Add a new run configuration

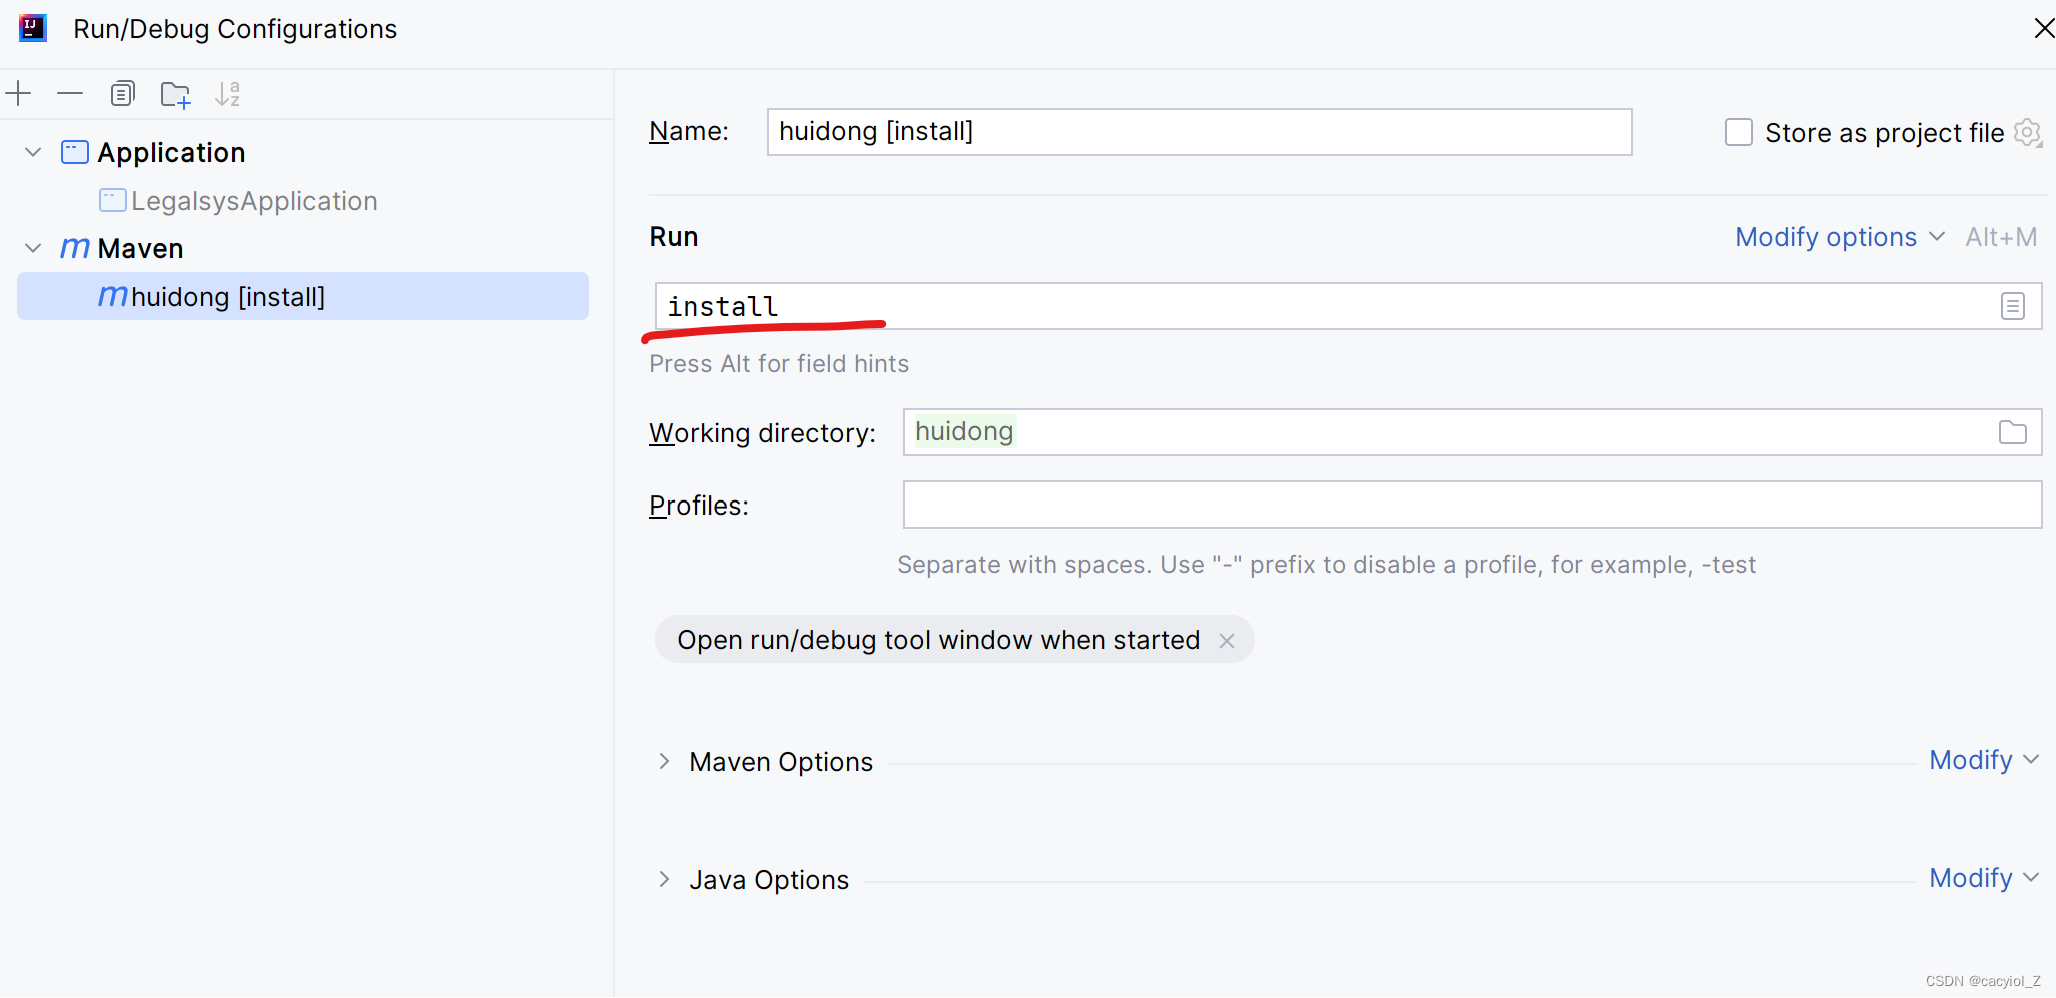18,93
